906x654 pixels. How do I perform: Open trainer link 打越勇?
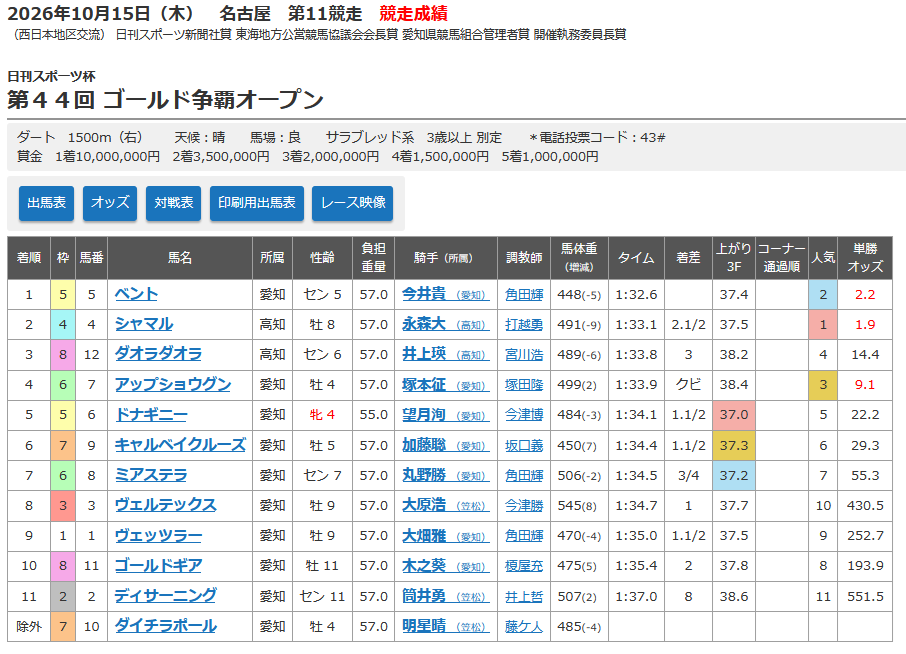click(x=524, y=325)
